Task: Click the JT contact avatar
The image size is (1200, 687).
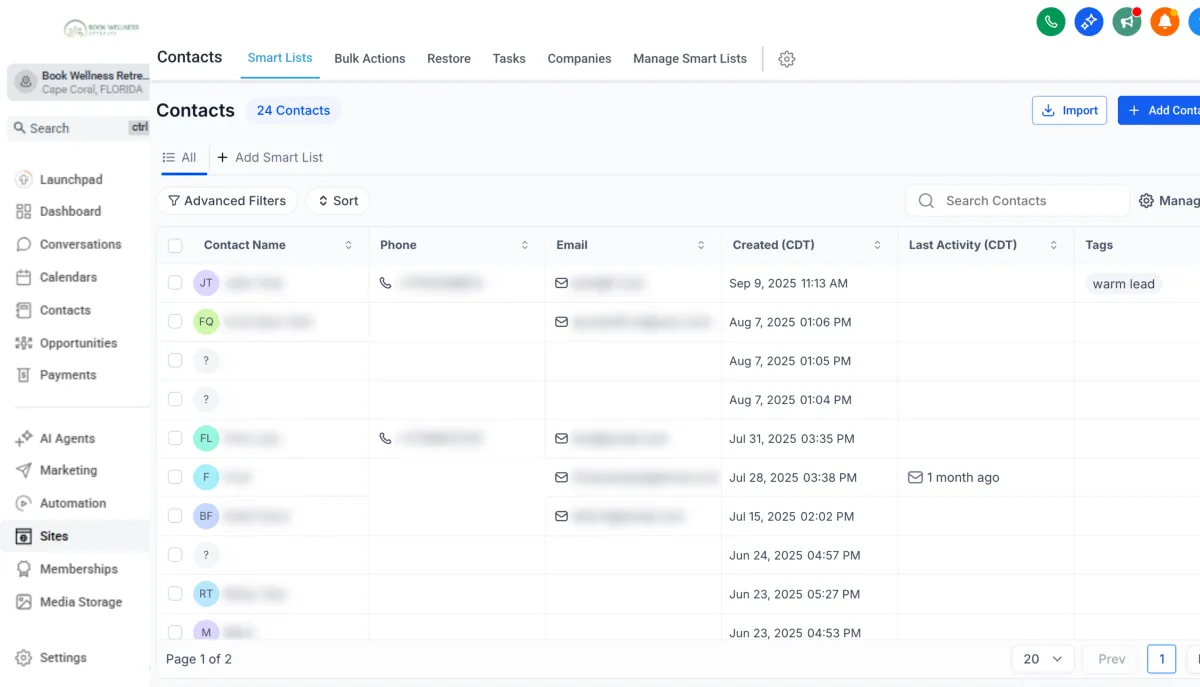Action: pos(206,283)
